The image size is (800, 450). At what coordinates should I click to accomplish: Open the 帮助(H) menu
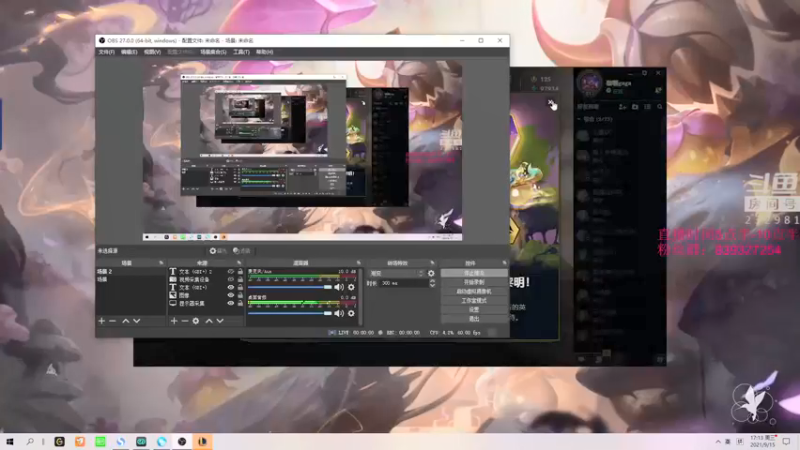pyautogui.click(x=264, y=52)
